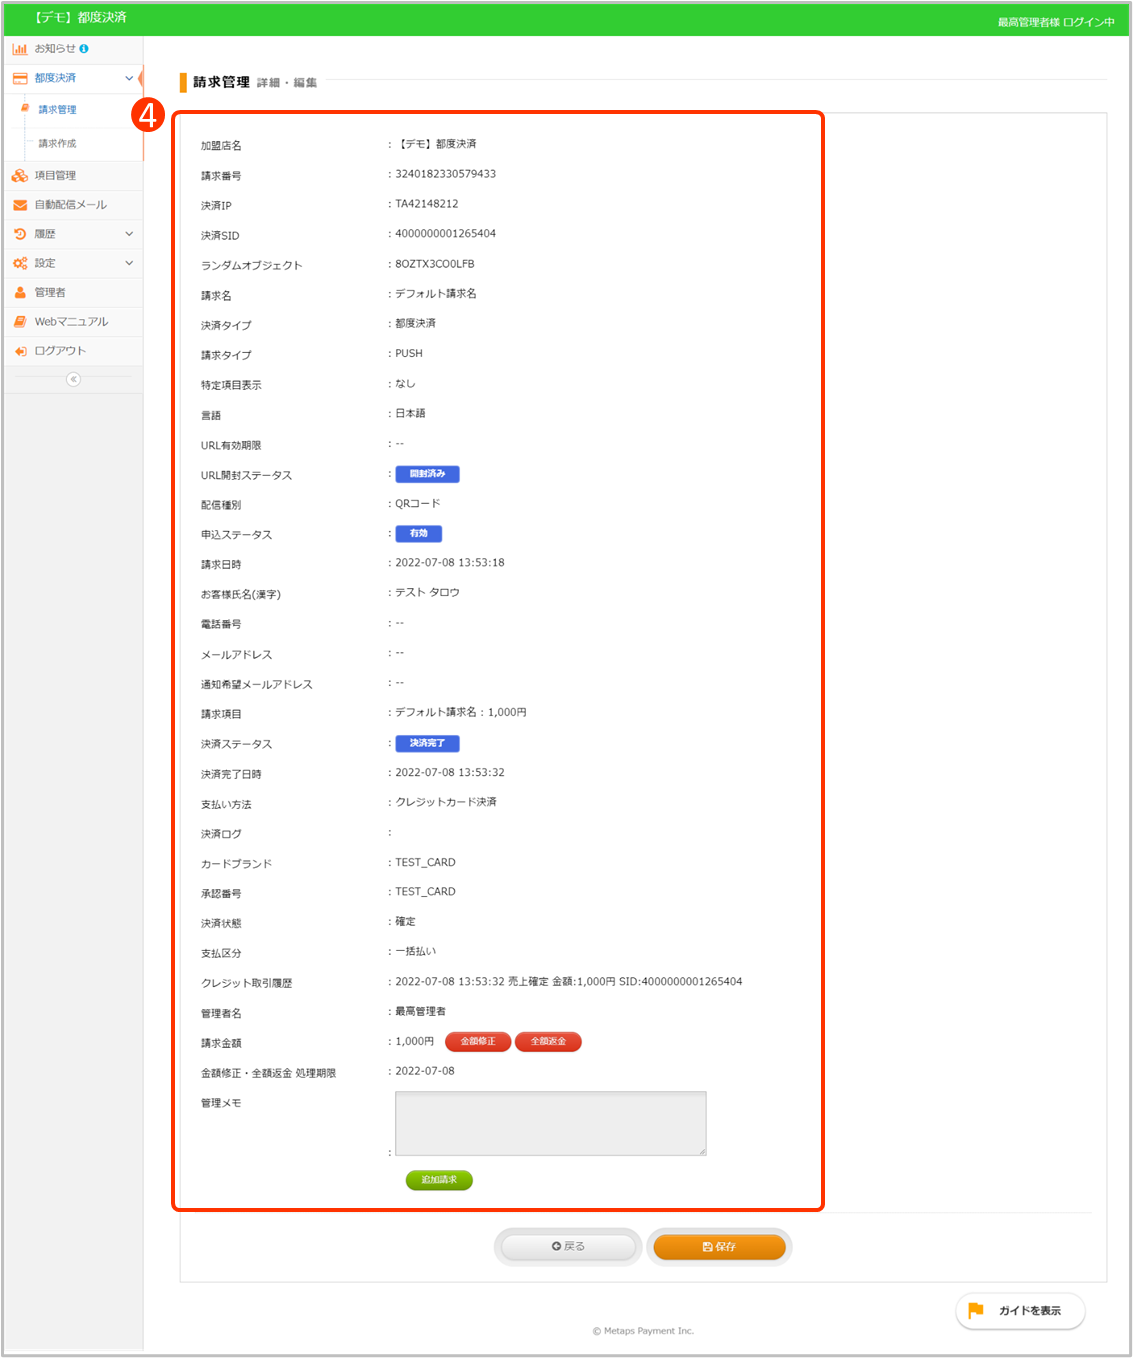Collapse the 都度決済 menu chevron
This screenshot has width=1133, height=1358.
click(x=129, y=78)
